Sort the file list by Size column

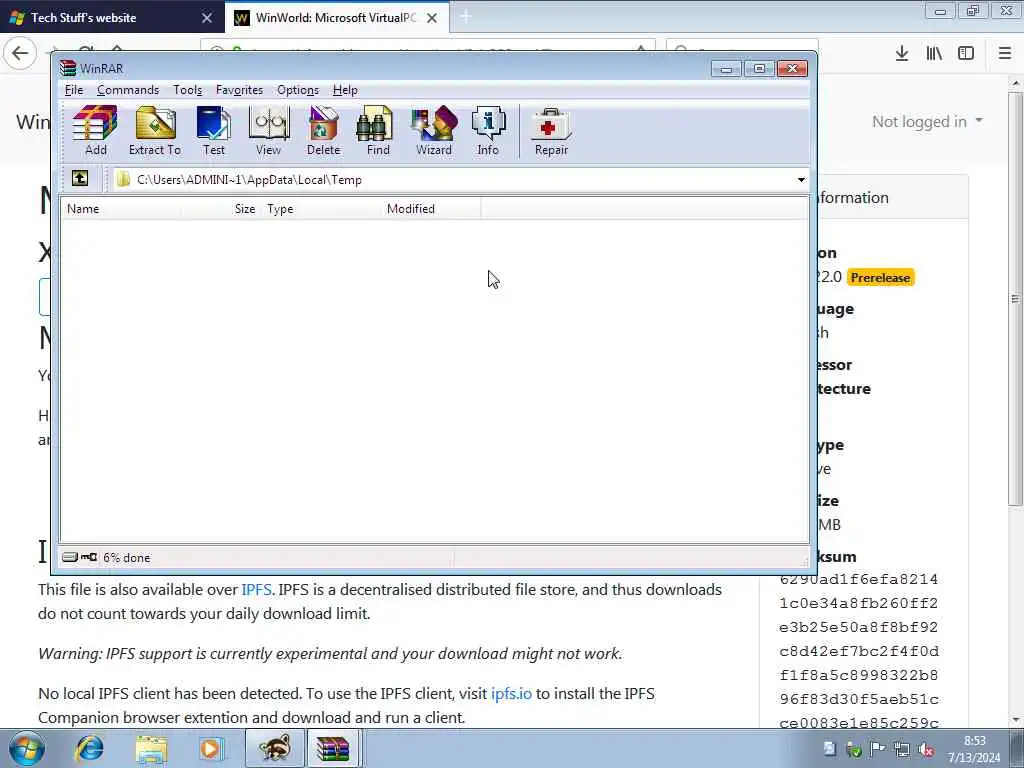[x=221, y=209]
